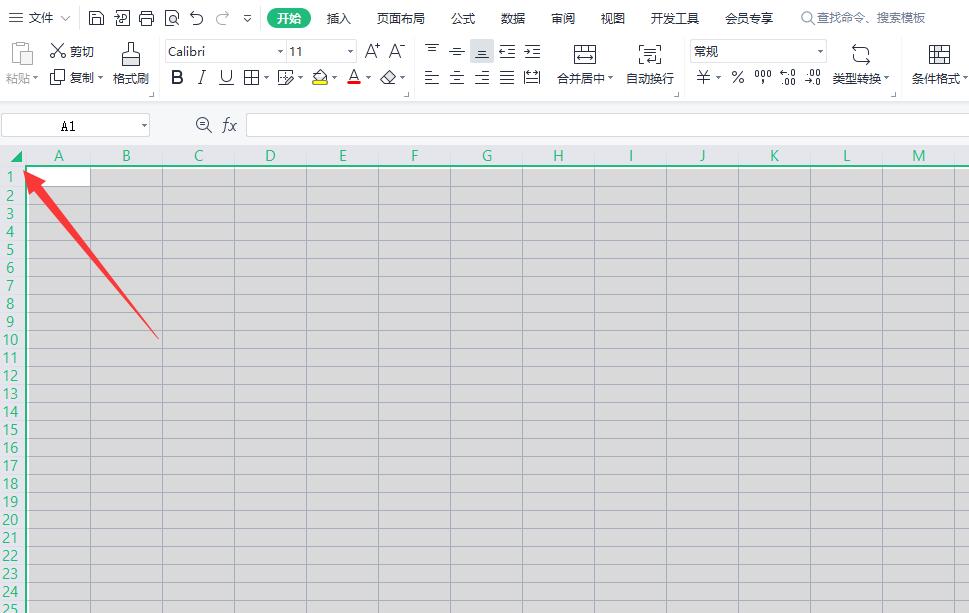This screenshot has height=613, width=969.
Task: Apply underline to selected cell
Action: (x=226, y=77)
